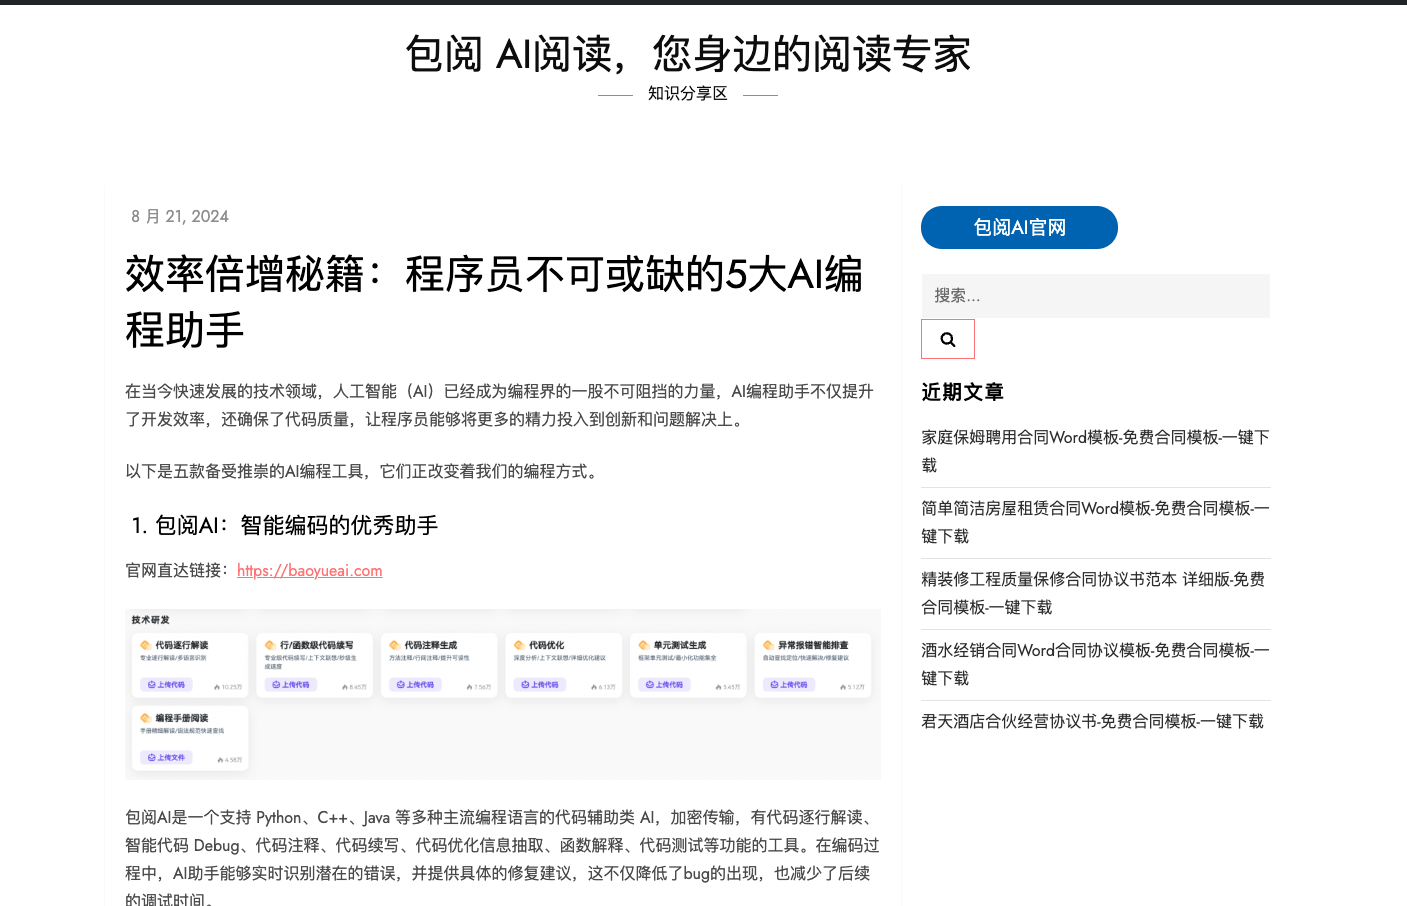Open 酒水经销合同Word合同协议模板 recent post
Image resolution: width=1407 pixels, height=906 pixels.
tap(1095, 664)
